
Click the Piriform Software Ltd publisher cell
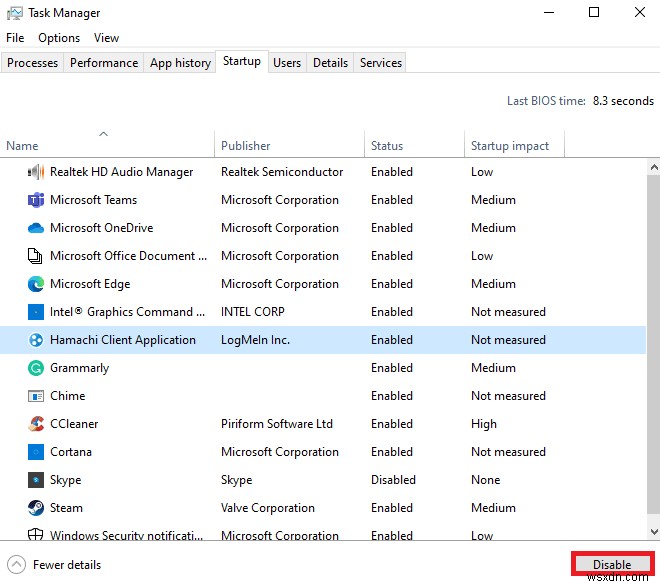coord(277,424)
